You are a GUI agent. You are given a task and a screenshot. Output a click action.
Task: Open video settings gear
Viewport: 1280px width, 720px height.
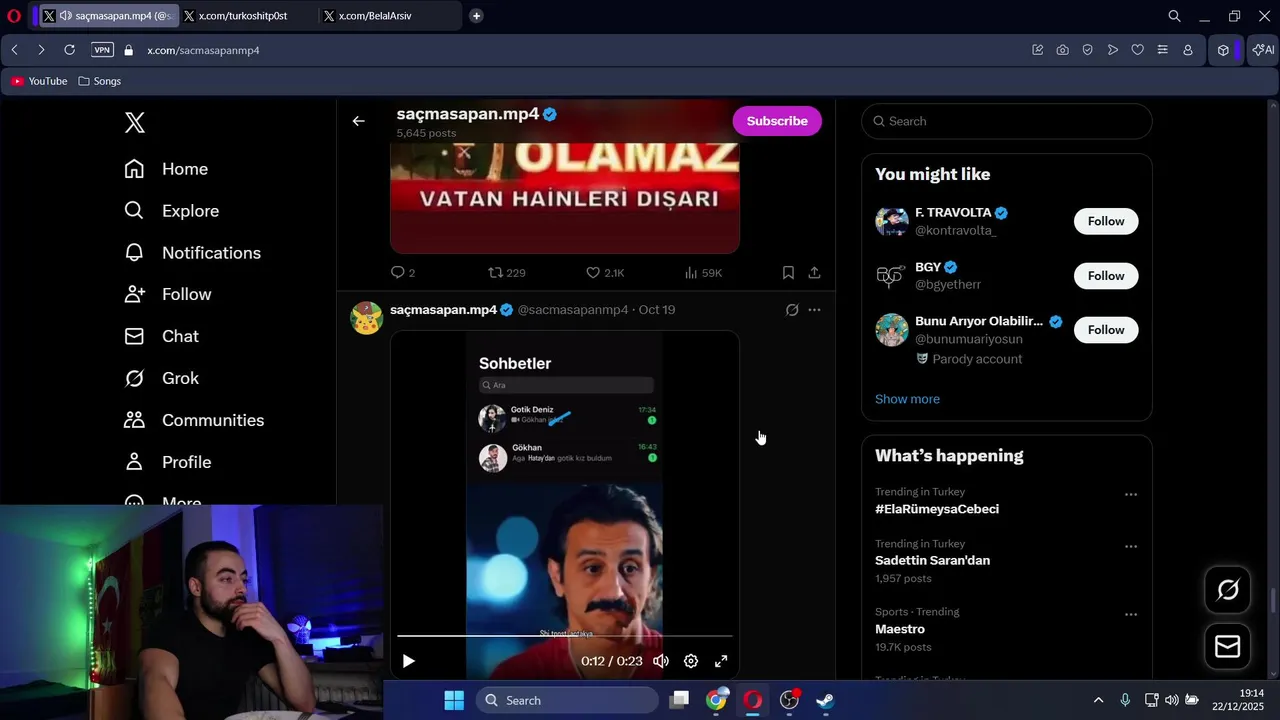(691, 661)
